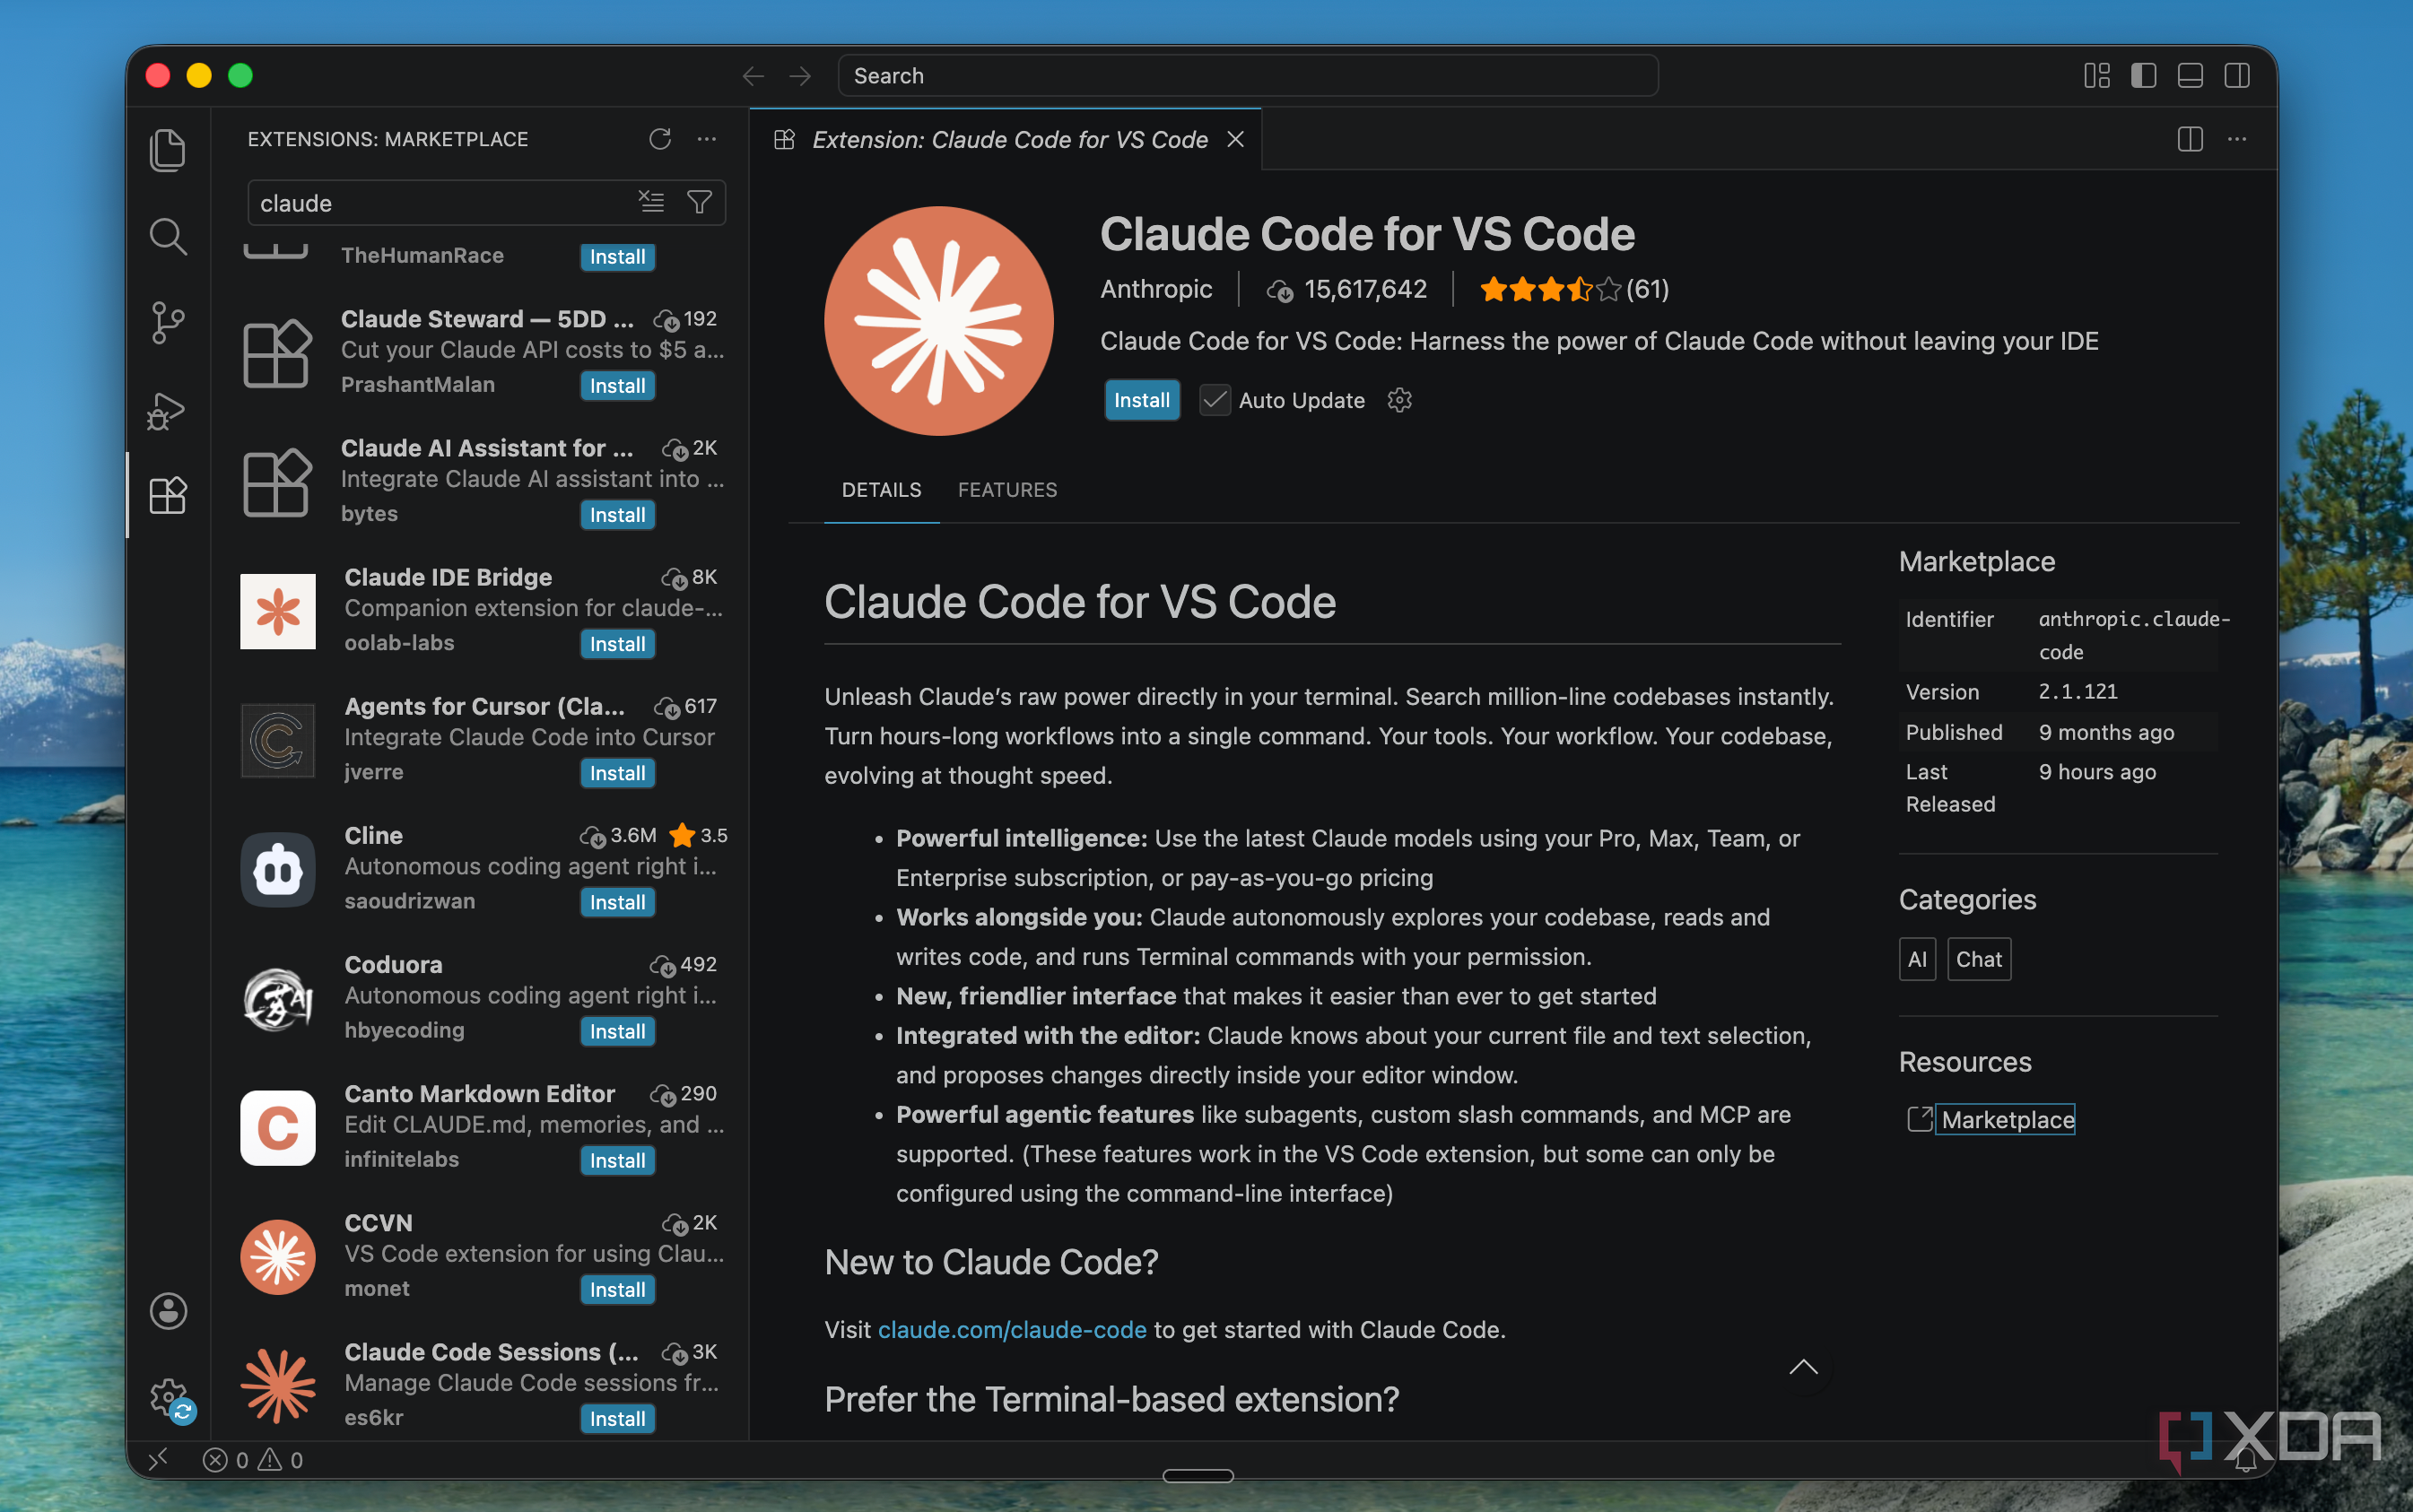
Task: Open the claude.com/claude-code link
Action: [1012, 1329]
